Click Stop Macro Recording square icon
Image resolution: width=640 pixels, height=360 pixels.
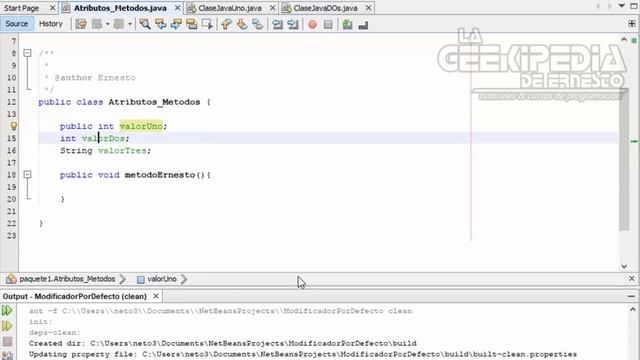point(328,24)
